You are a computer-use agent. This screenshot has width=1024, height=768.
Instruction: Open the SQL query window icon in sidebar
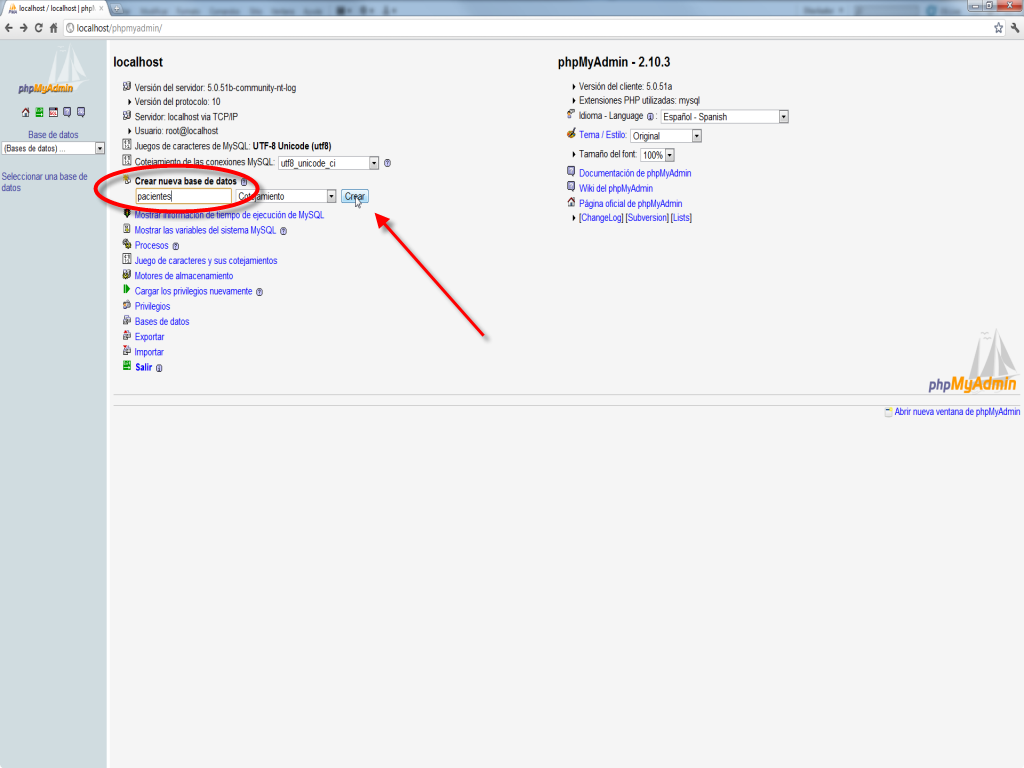pyautogui.click(x=53, y=113)
